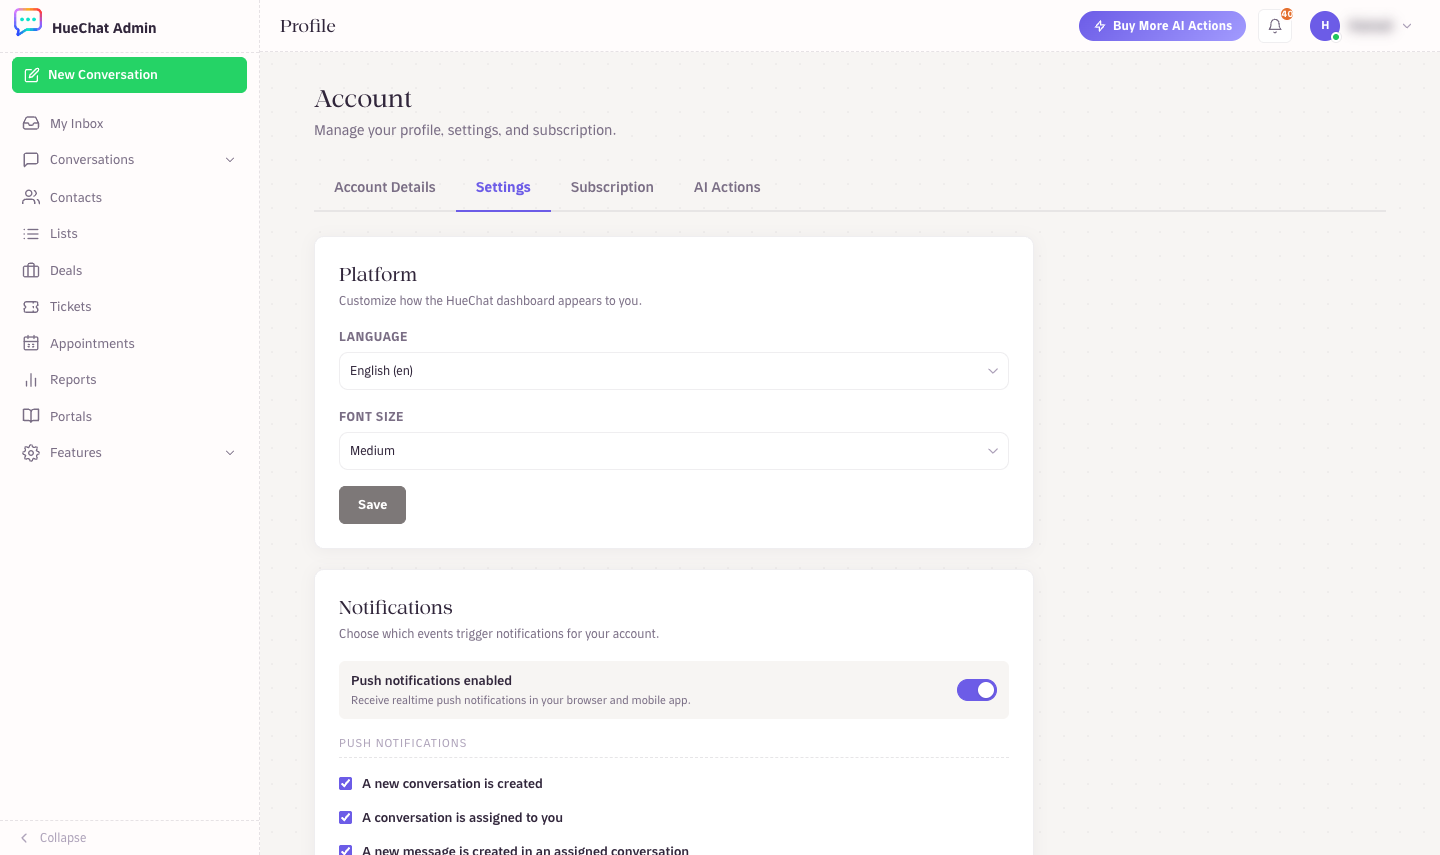Click the lightning bolt AI Actions icon

tap(1100, 26)
